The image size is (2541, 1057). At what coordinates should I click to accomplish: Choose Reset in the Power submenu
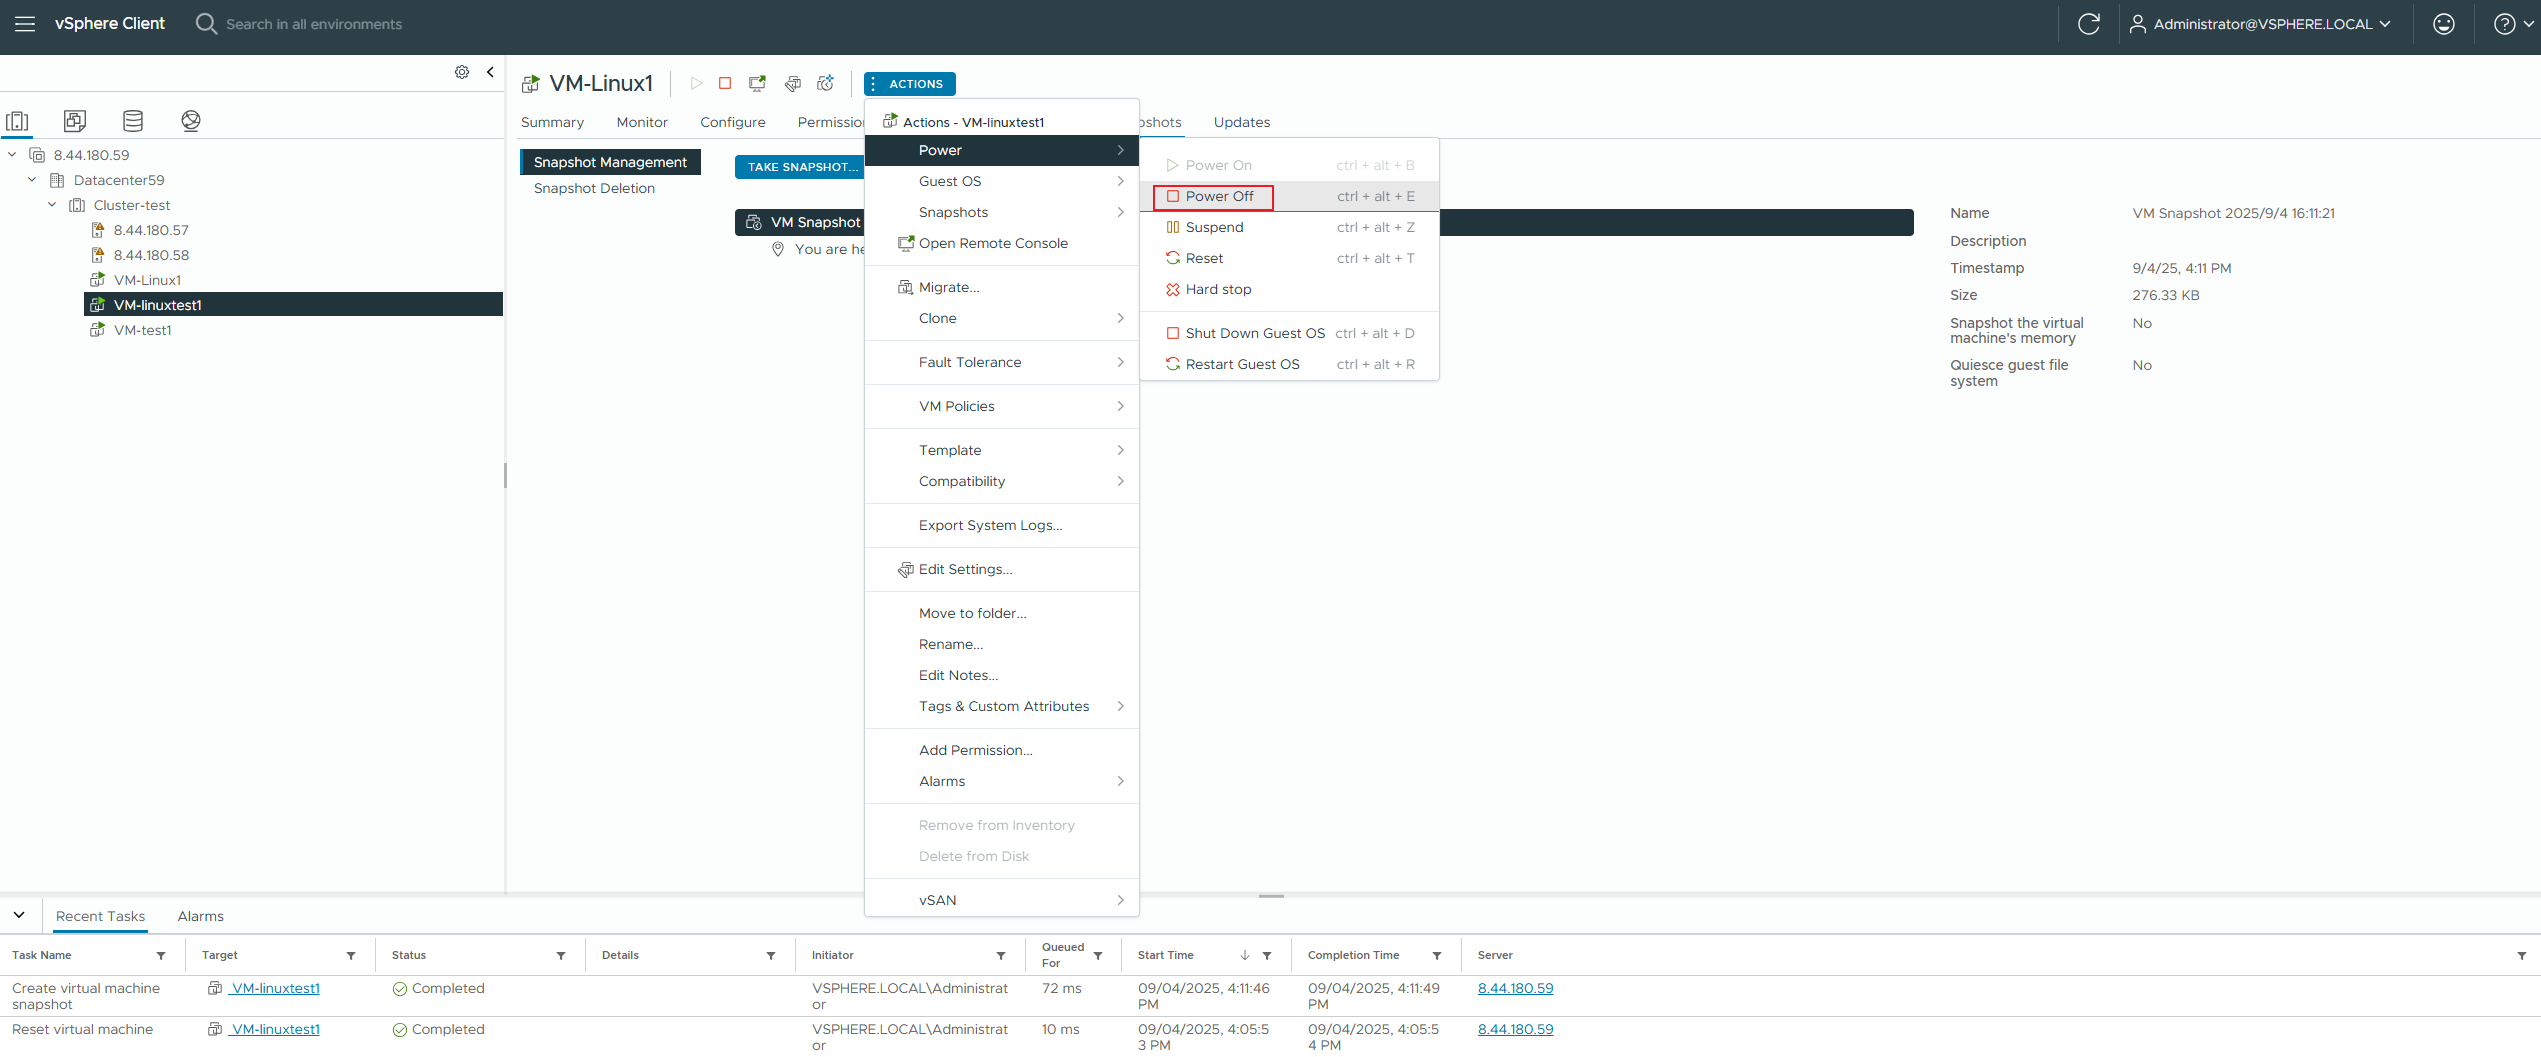[1290, 258]
